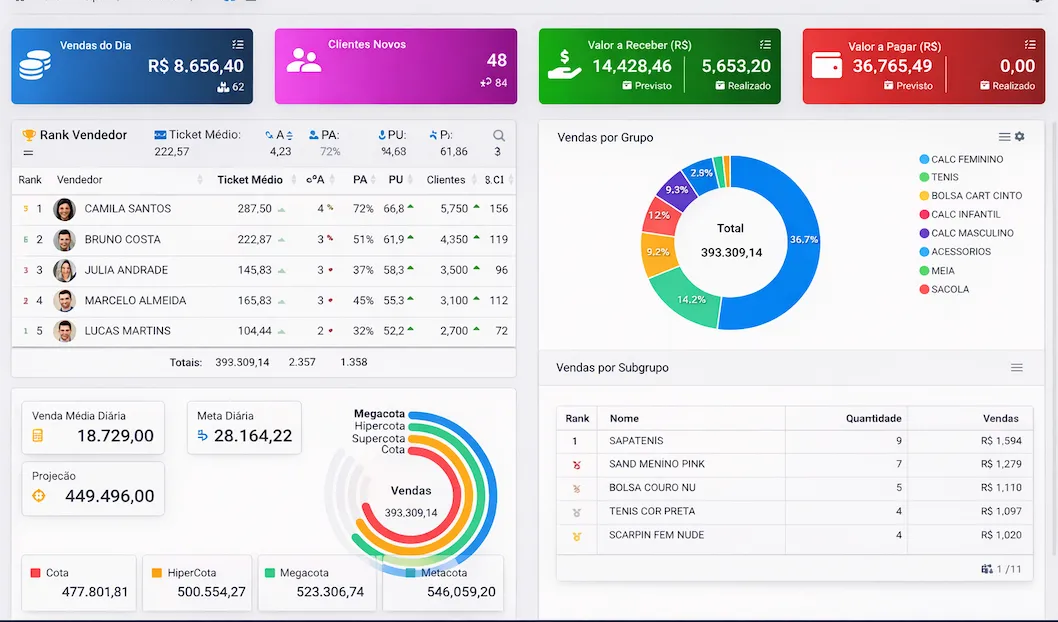This screenshot has width=1058, height=622.
Task: Open settings gear on Vendas por Grupo
Action: (1021, 137)
